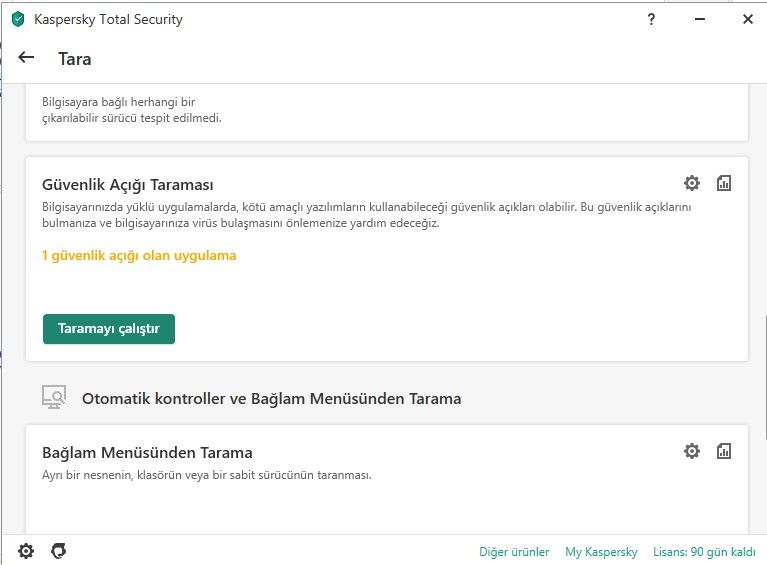Open help with the question mark button
This screenshot has width=767, height=565.
point(651,19)
